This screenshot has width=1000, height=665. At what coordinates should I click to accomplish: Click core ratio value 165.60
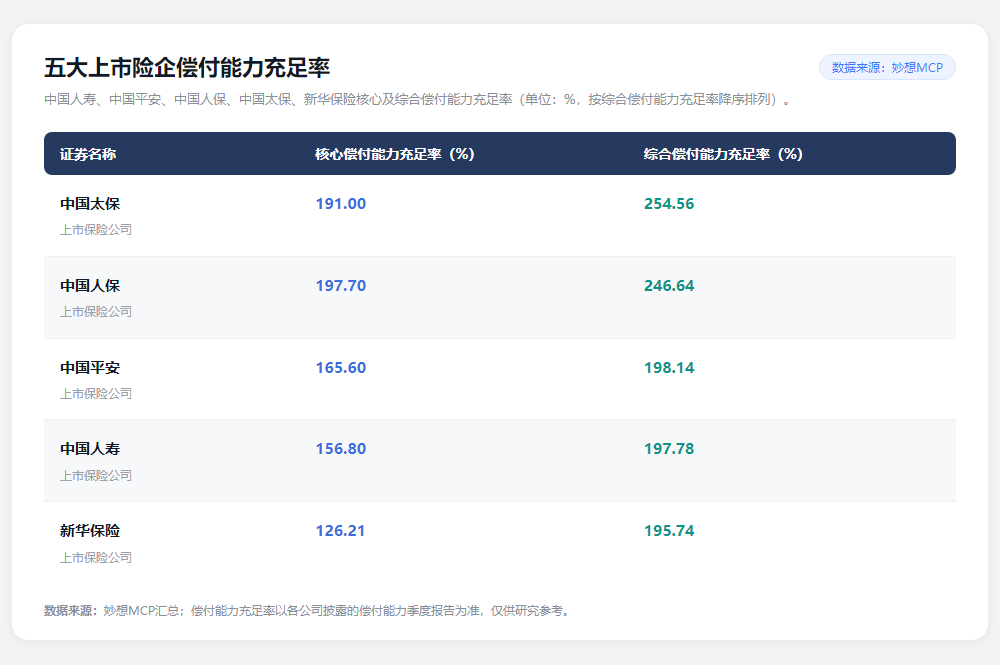[x=341, y=368]
